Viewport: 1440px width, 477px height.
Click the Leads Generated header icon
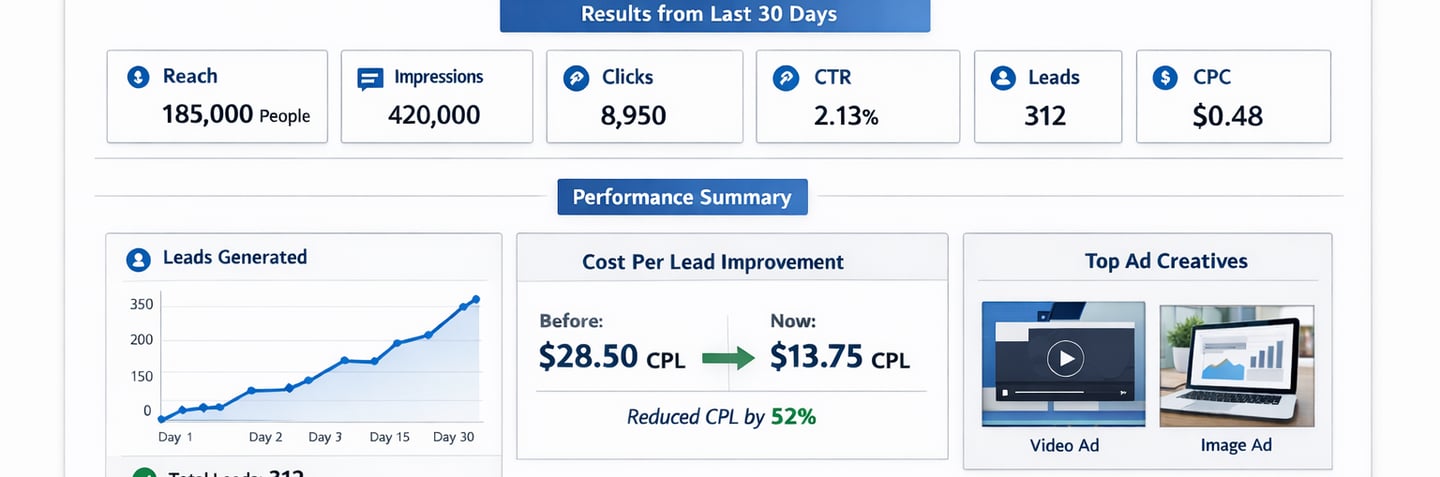[138, 259]
